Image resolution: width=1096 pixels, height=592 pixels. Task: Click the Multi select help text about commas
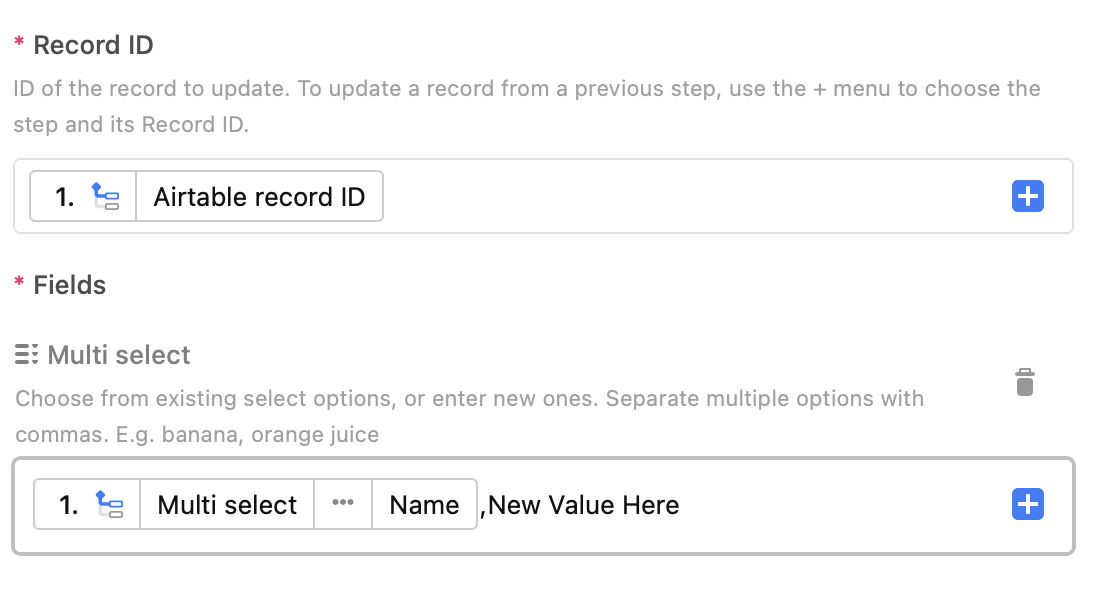pyautogui.click(x=470, y=417)
